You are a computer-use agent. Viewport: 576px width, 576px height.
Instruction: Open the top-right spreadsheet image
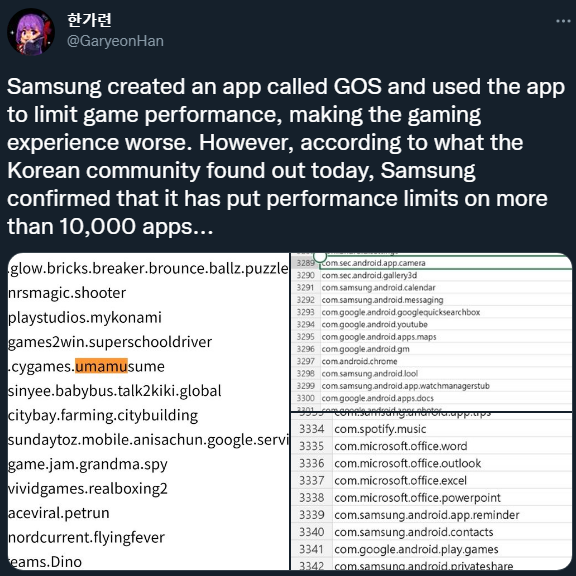point(431,332)
